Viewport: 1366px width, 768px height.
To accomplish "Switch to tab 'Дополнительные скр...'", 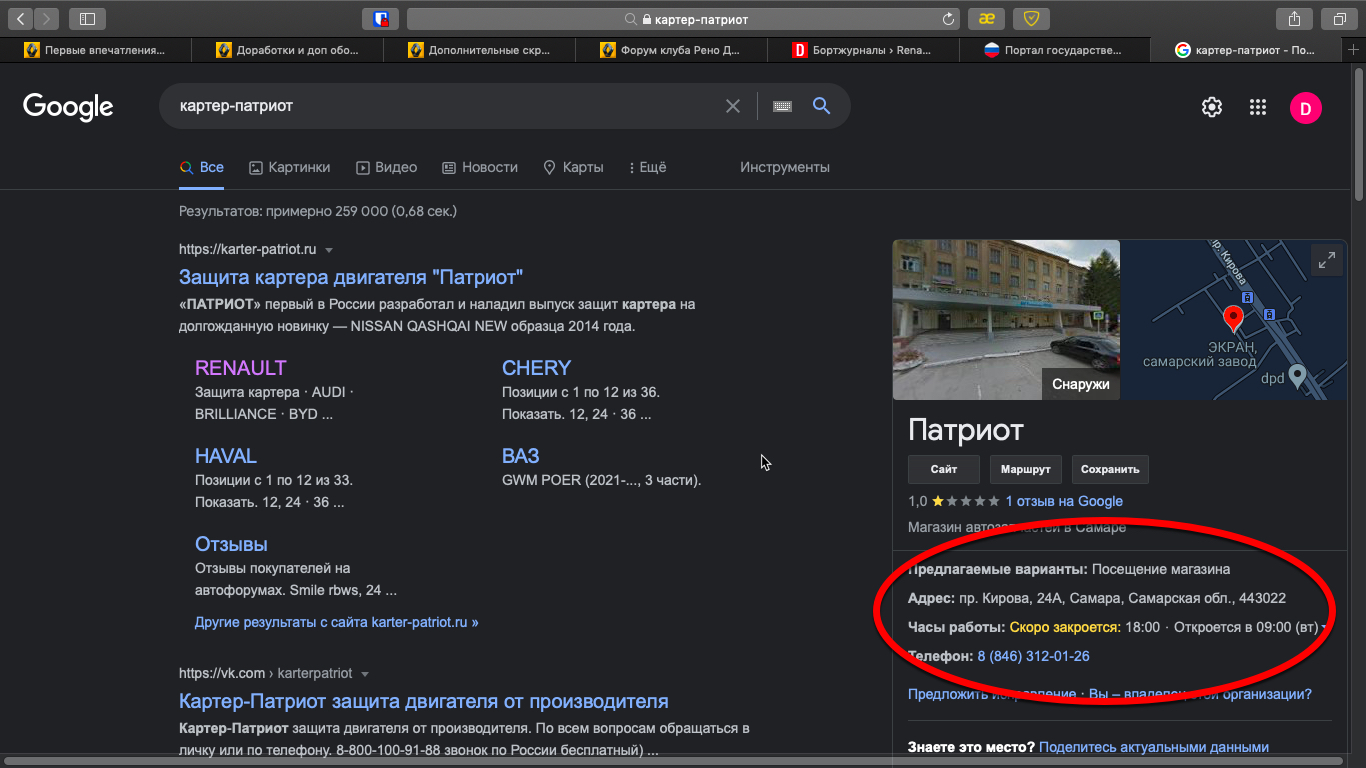I will [x=479, y=49].
